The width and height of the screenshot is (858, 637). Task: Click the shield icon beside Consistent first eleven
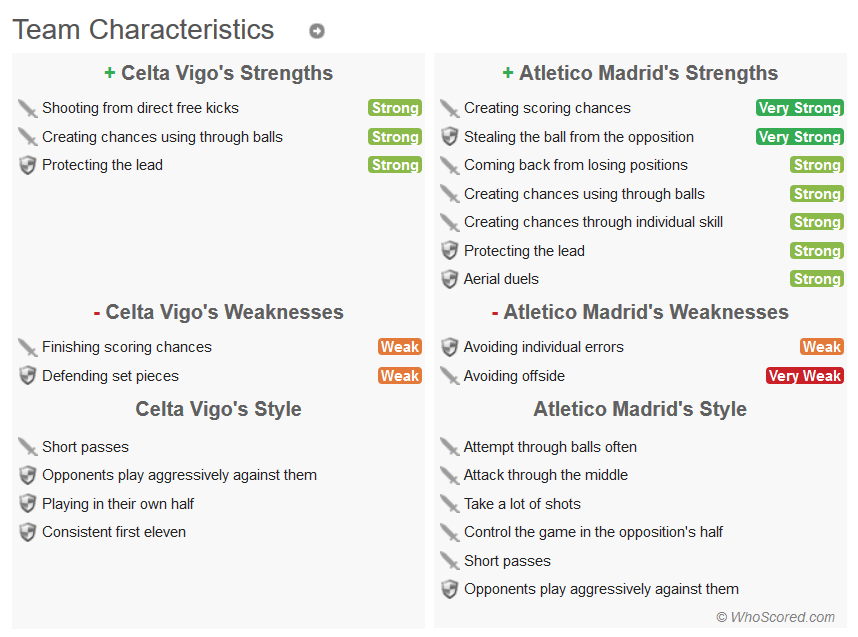click(27, 532)
